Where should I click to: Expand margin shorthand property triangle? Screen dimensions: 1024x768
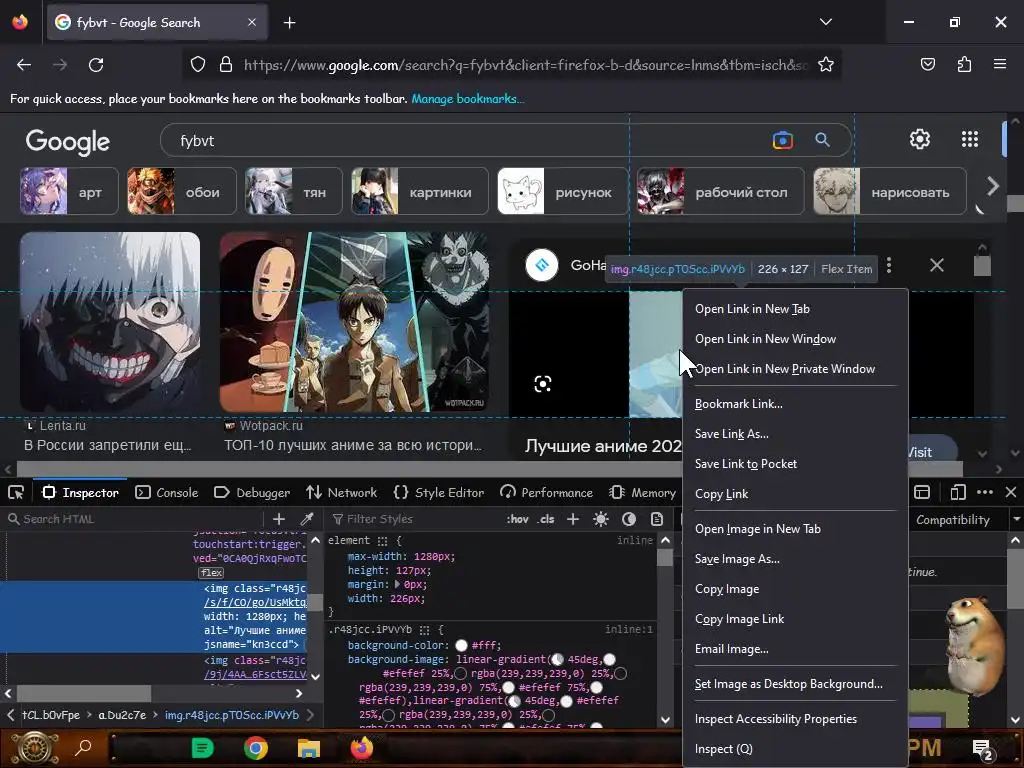(x=398, y=584)
